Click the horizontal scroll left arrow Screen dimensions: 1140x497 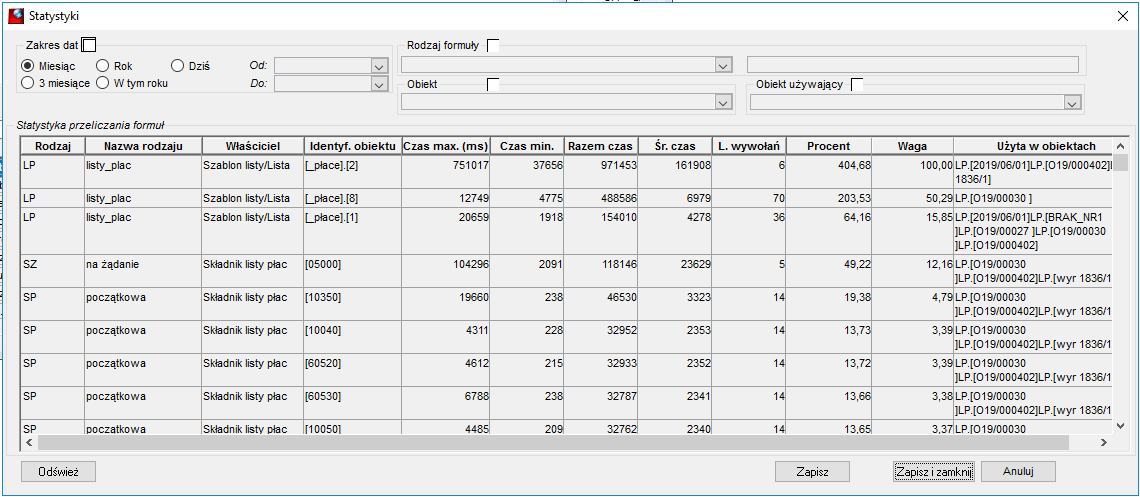point(30,441)
